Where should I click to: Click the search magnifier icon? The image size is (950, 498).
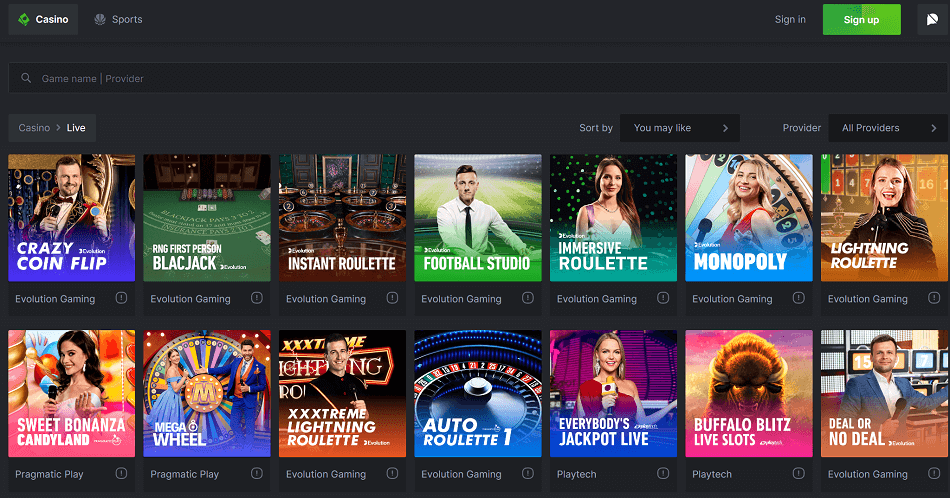coord(26,78)
